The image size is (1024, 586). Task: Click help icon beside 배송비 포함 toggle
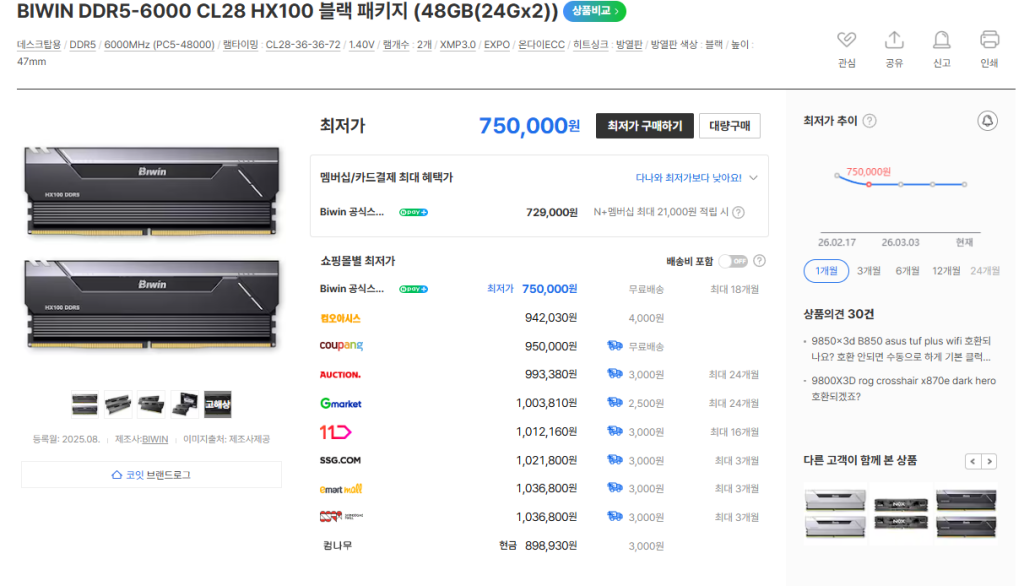[759, 261]
